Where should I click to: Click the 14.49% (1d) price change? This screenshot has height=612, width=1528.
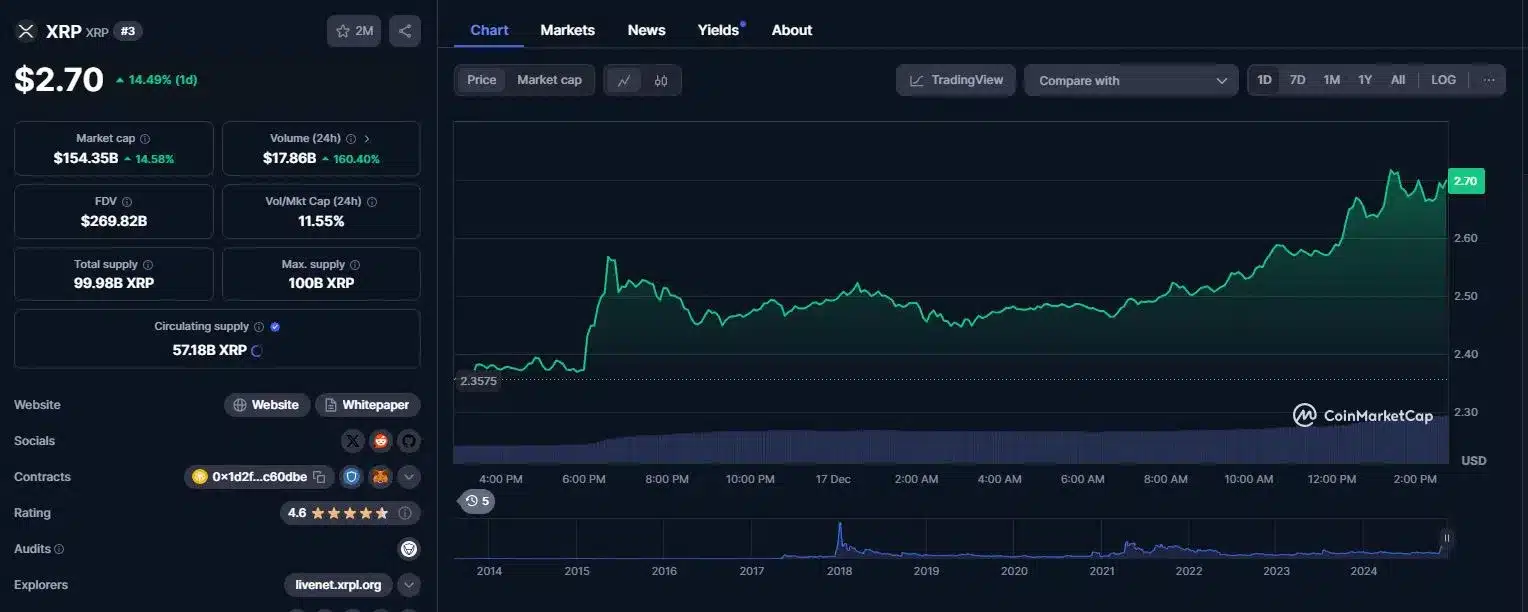(157, 80)
